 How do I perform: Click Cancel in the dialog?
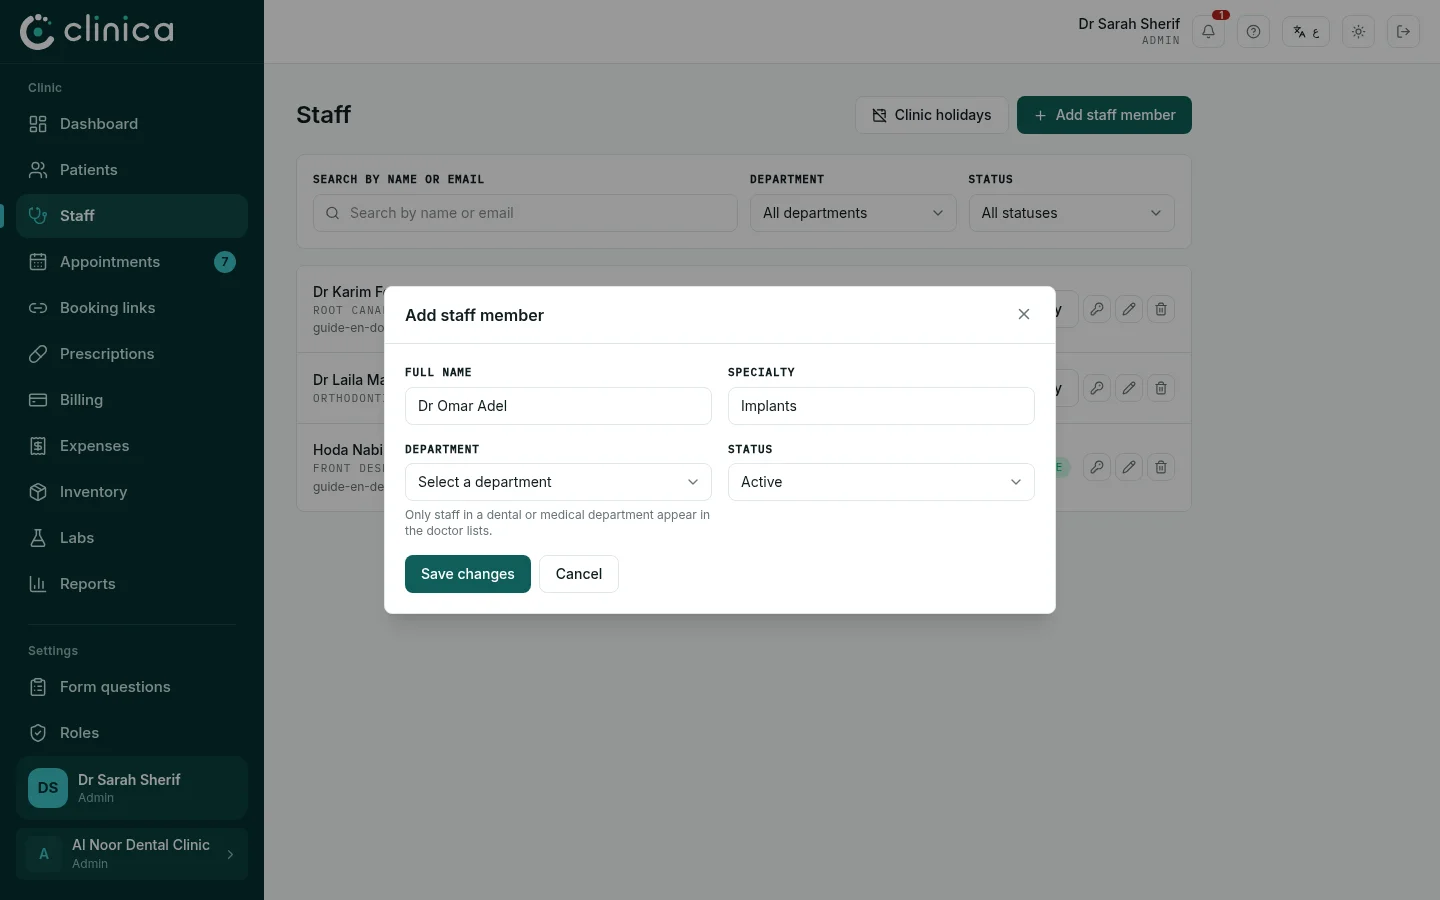(x=579, y=574)
